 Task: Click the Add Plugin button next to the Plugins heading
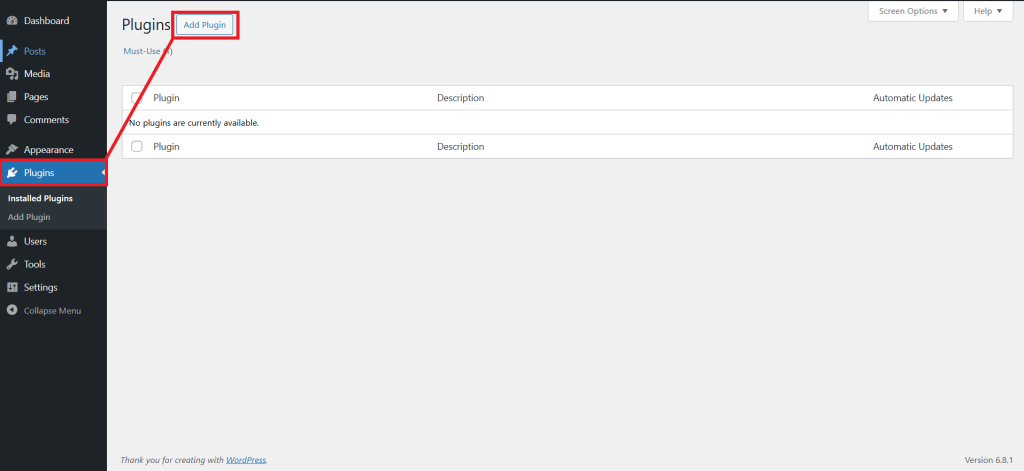coord(204,25)
